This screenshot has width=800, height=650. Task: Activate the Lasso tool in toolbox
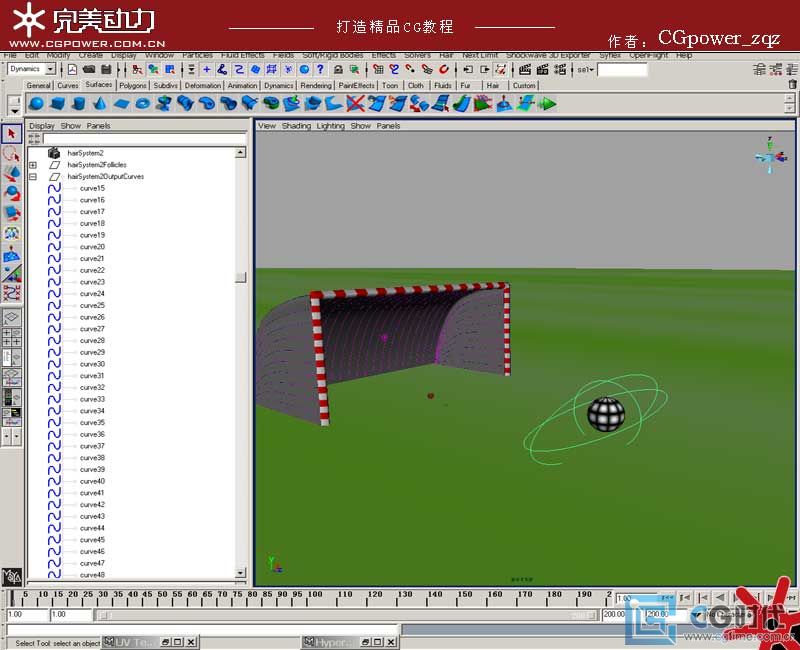(x=12, y=154)
